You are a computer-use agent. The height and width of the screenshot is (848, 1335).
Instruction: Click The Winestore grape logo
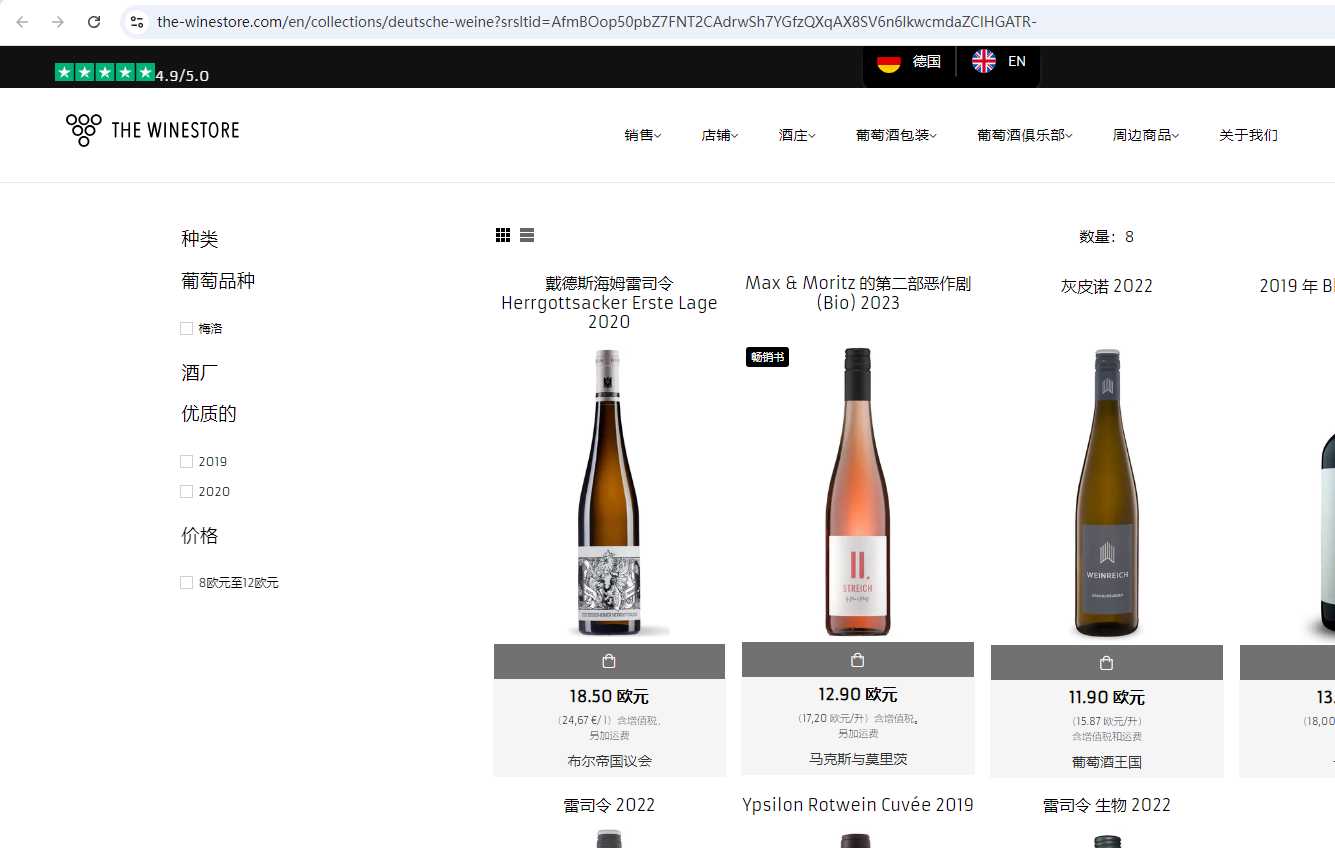(84, 130)
